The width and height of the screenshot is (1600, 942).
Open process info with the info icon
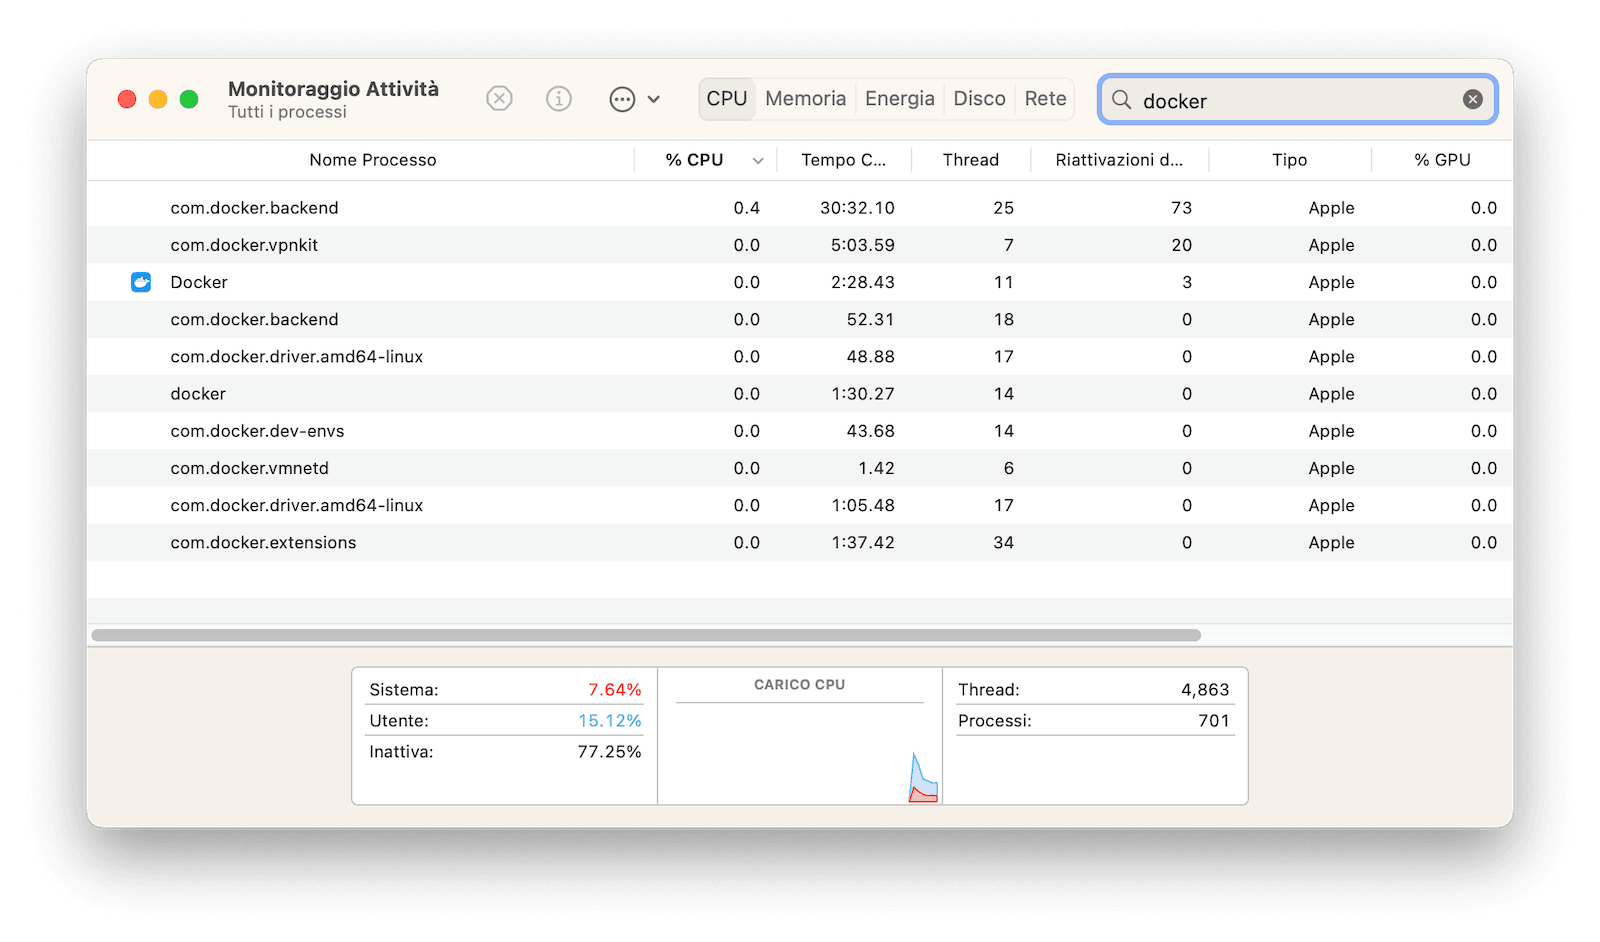559,99
